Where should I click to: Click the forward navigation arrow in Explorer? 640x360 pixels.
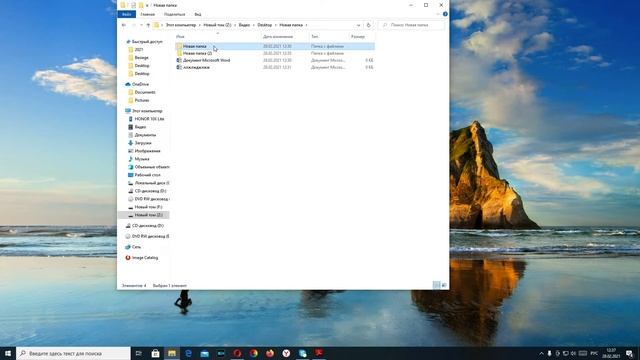tap(133, 25)
